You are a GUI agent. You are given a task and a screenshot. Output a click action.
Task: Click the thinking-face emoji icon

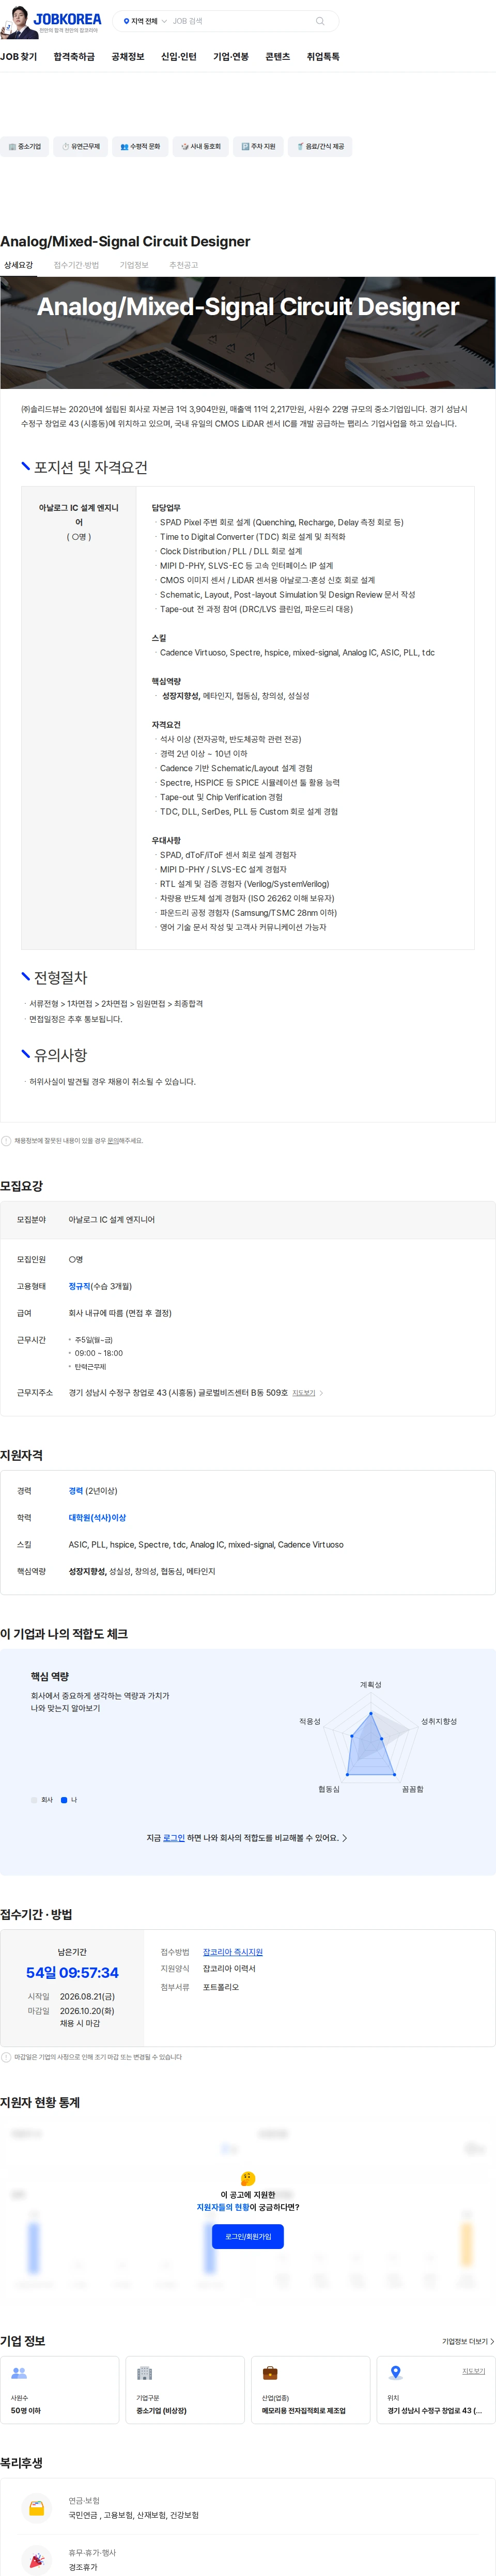coord(248,2178)
